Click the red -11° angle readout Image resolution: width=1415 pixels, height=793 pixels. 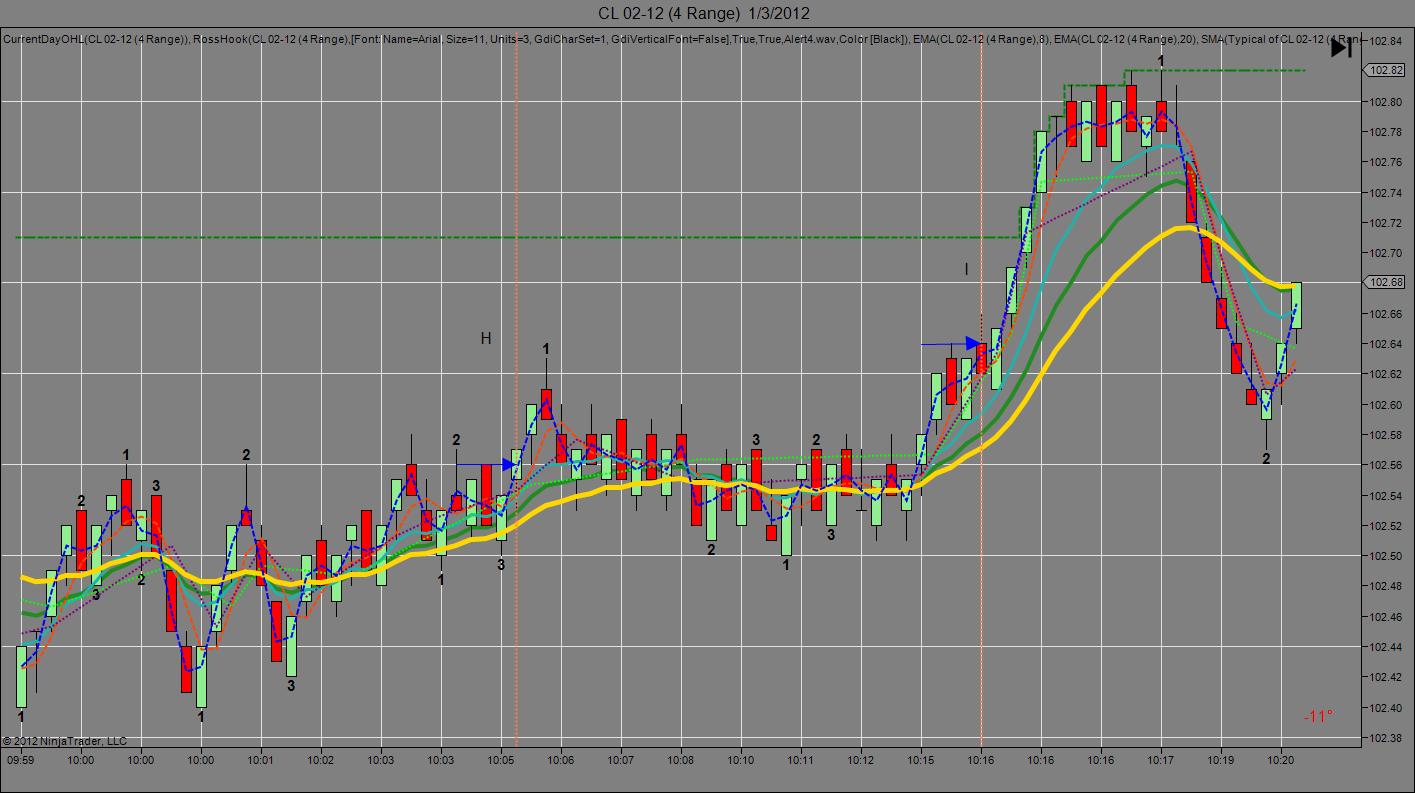click(x=1318, y=716)
